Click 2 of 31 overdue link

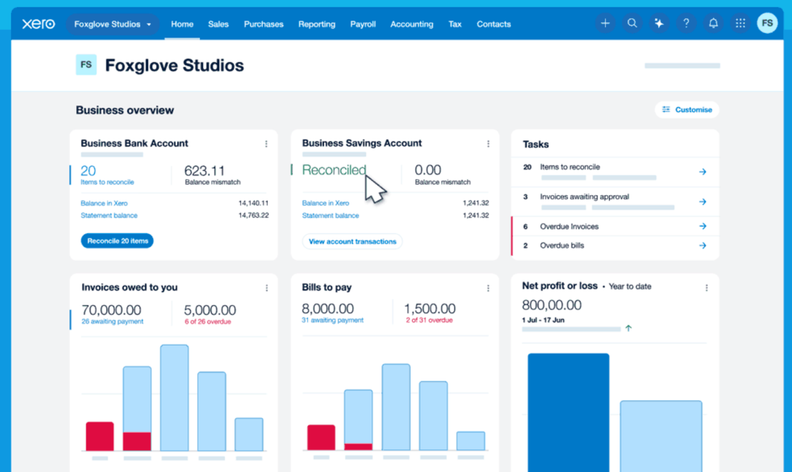tap(429, 320)
